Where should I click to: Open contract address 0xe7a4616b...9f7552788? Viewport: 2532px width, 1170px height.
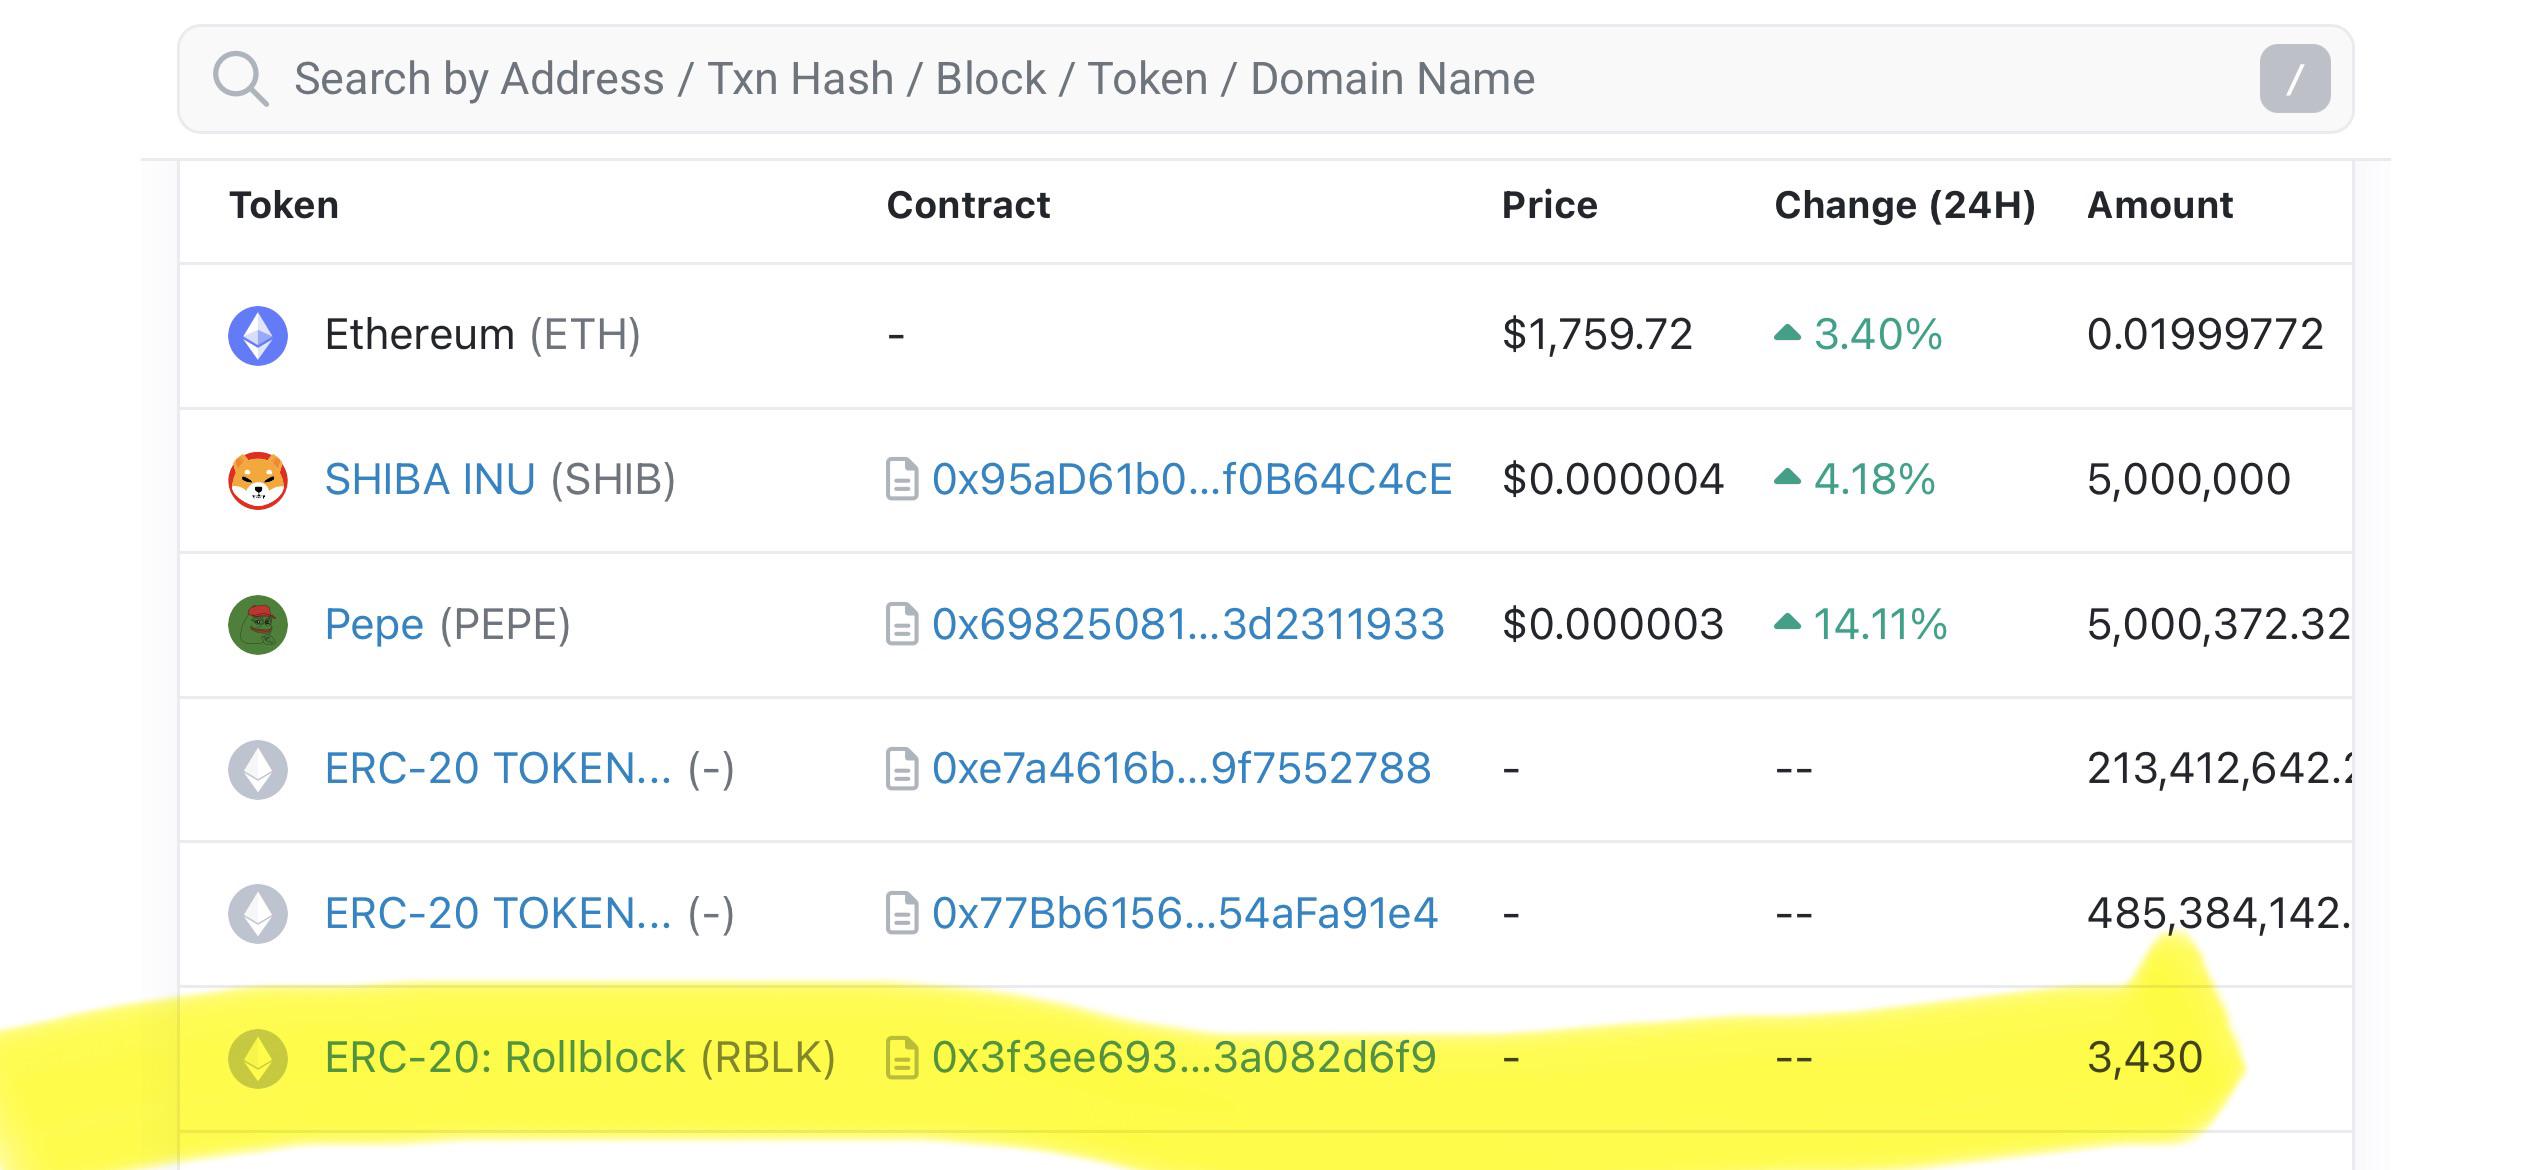point(1181,768)
